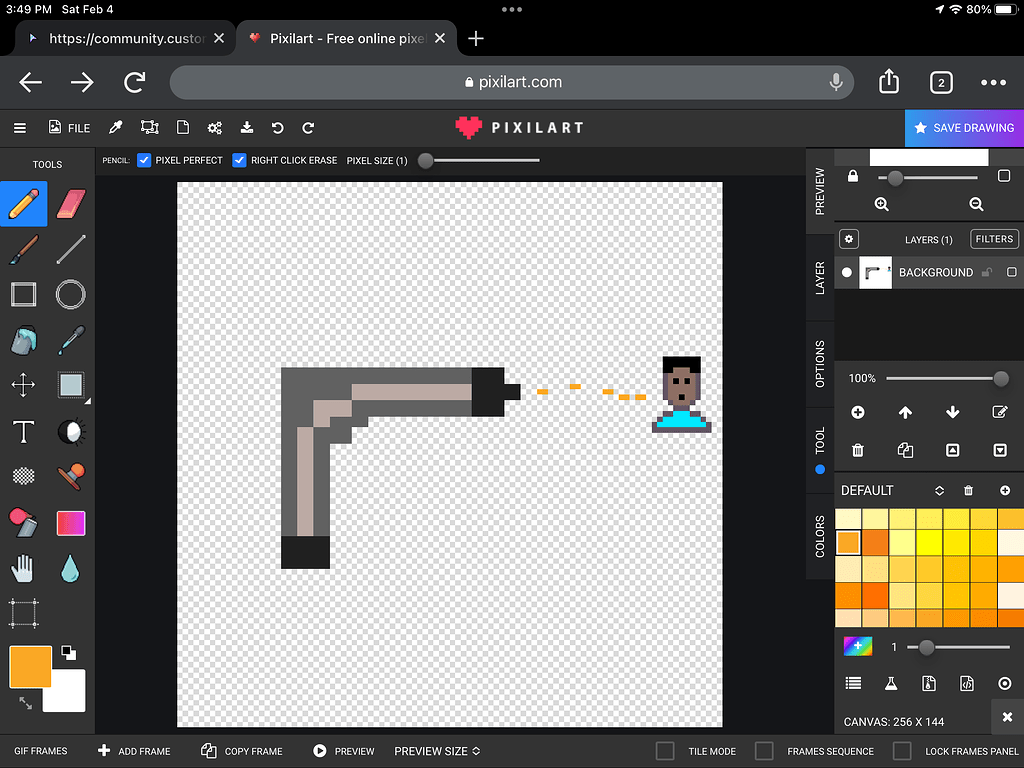Open the hamburger main menu

tap(20, 128)
